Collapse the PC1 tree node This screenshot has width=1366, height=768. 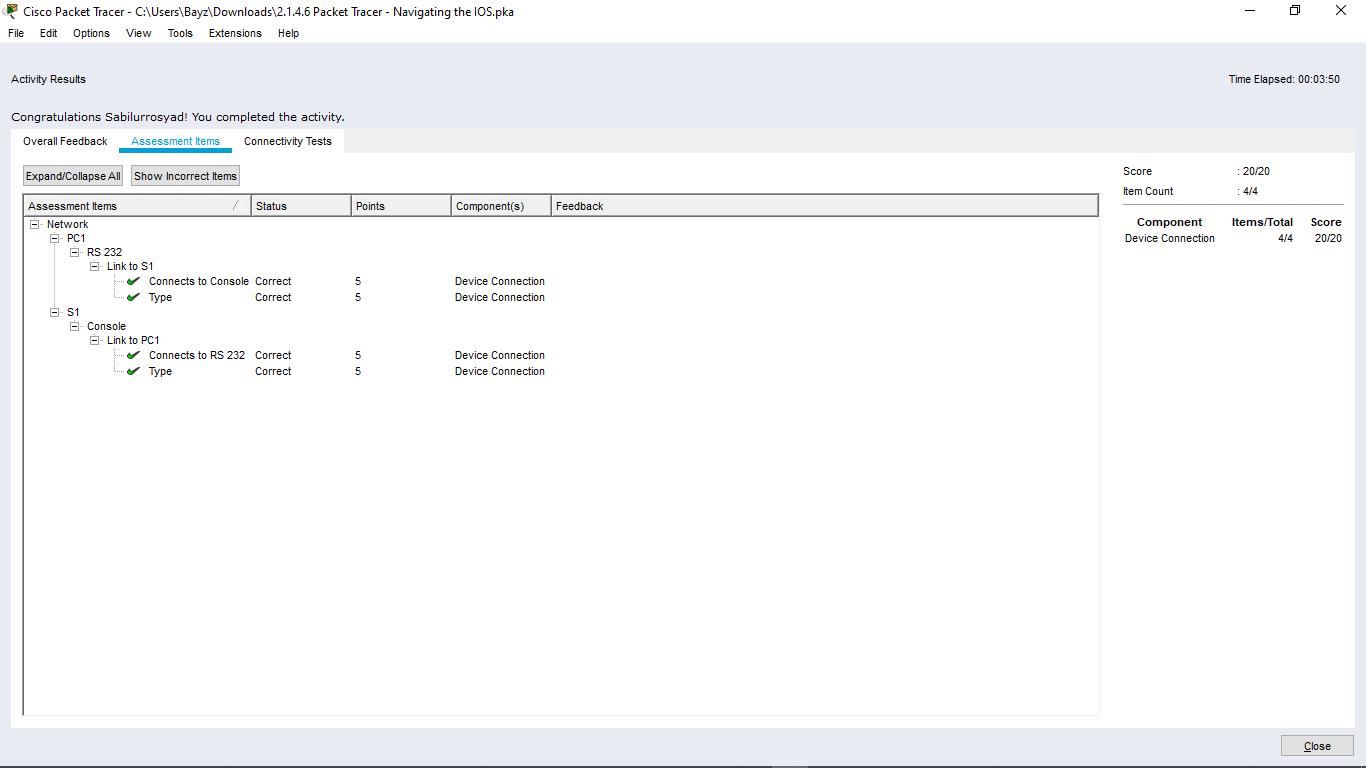(55, 238)
